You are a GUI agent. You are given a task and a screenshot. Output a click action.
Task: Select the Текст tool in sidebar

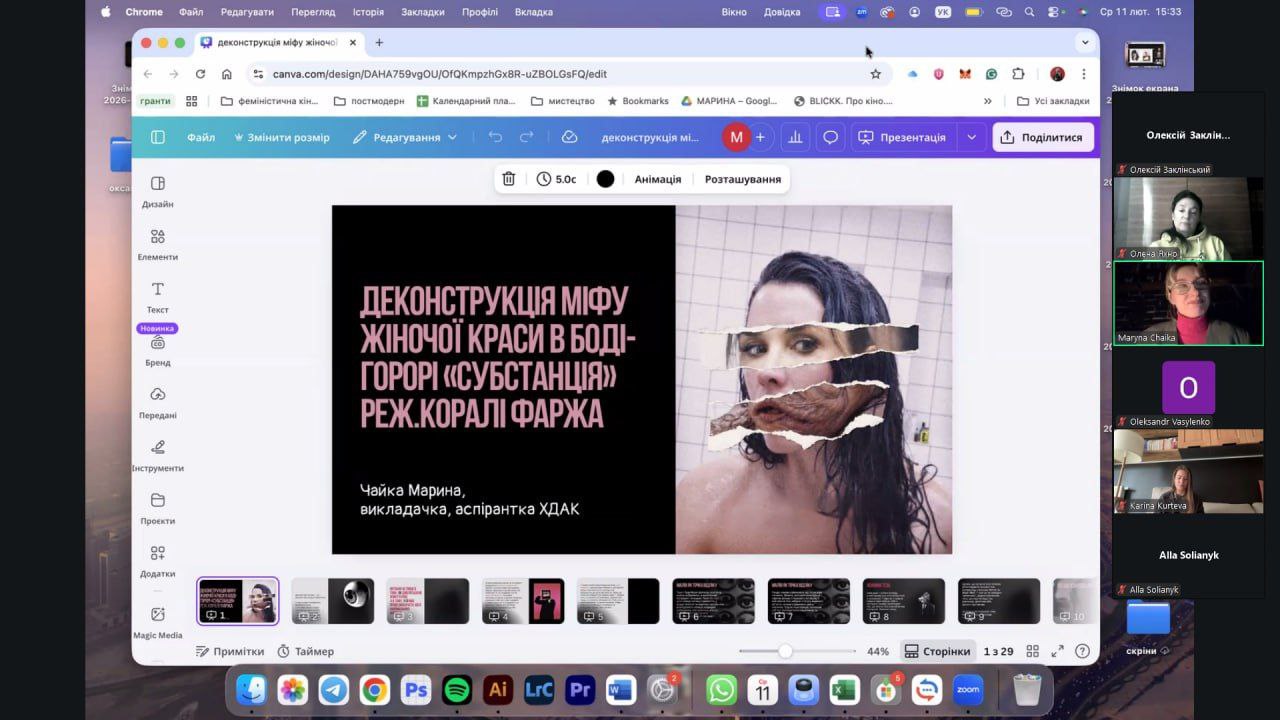point(157,297)
